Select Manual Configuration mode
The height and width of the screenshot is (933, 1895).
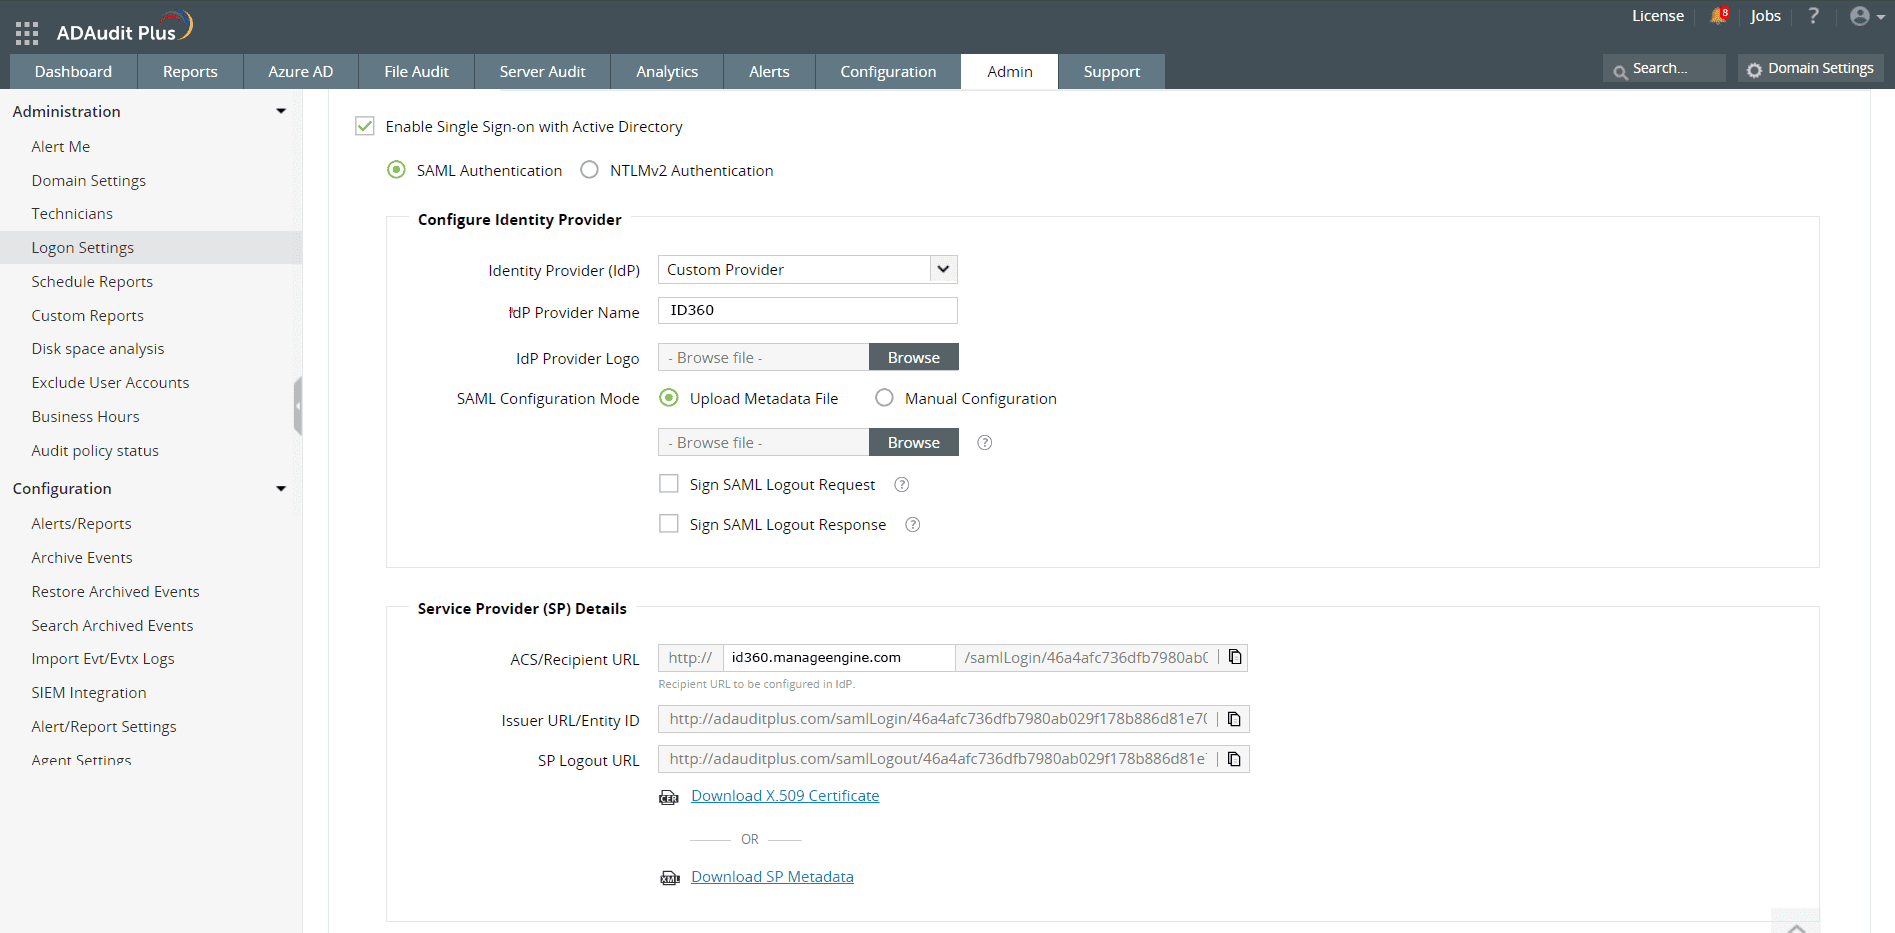(884, 398)
